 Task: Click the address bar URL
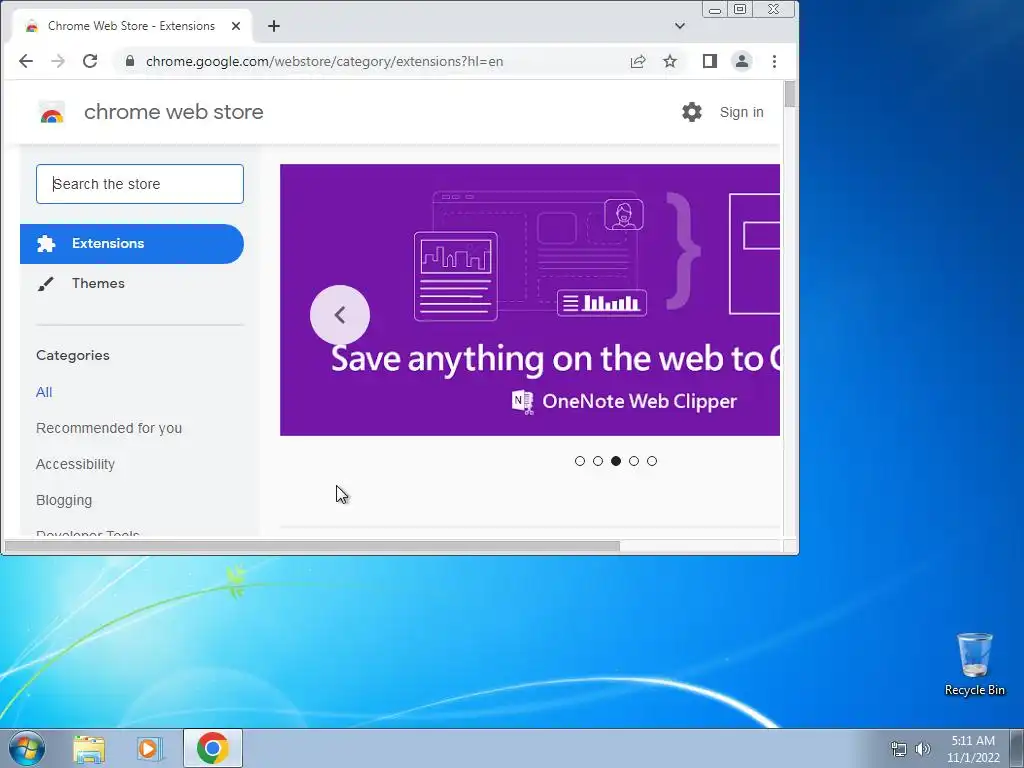pos(325,61)
